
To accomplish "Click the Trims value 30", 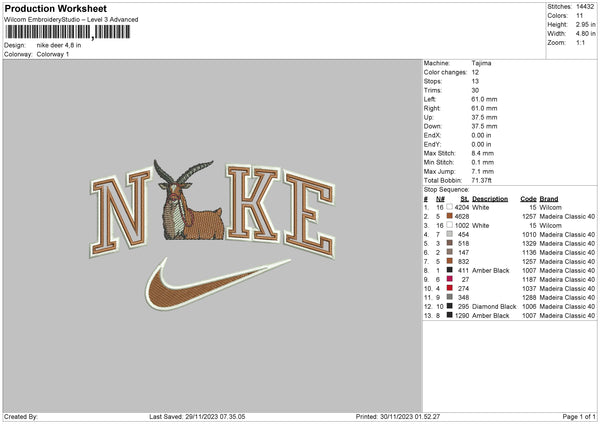I will click(x=475, y=90).
